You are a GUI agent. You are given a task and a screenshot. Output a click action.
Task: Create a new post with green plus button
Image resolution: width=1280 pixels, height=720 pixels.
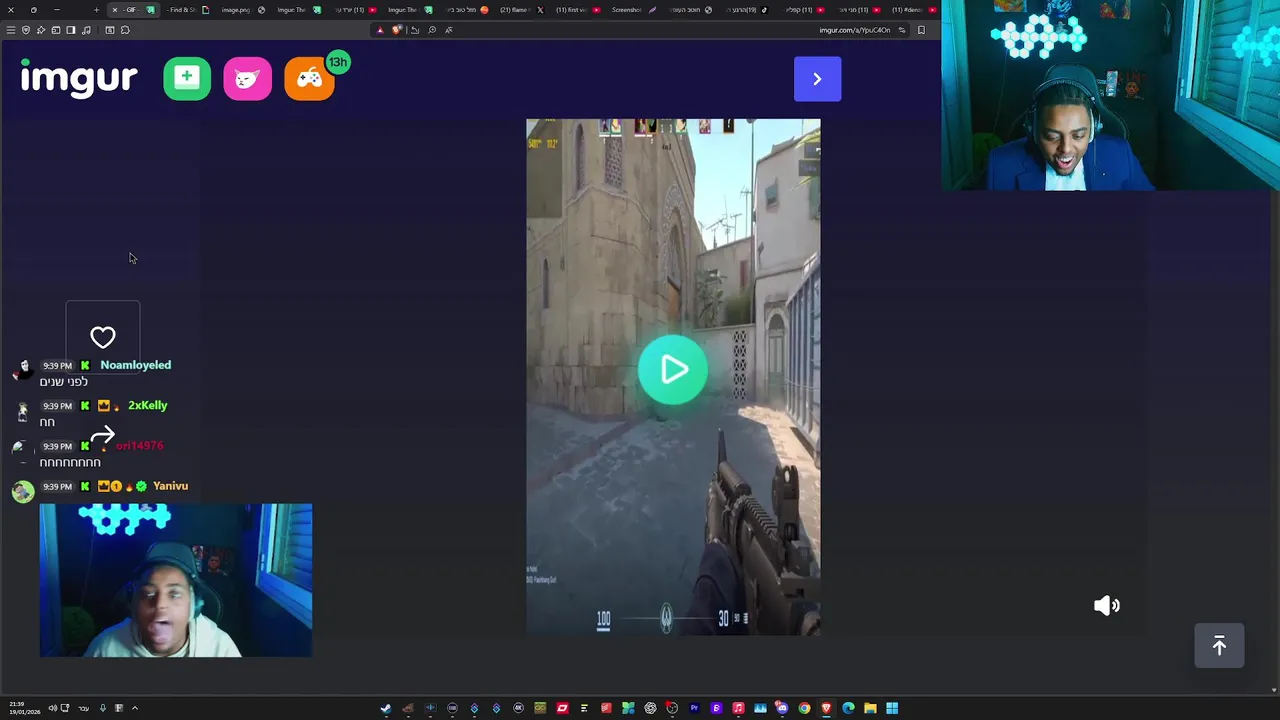187,78
